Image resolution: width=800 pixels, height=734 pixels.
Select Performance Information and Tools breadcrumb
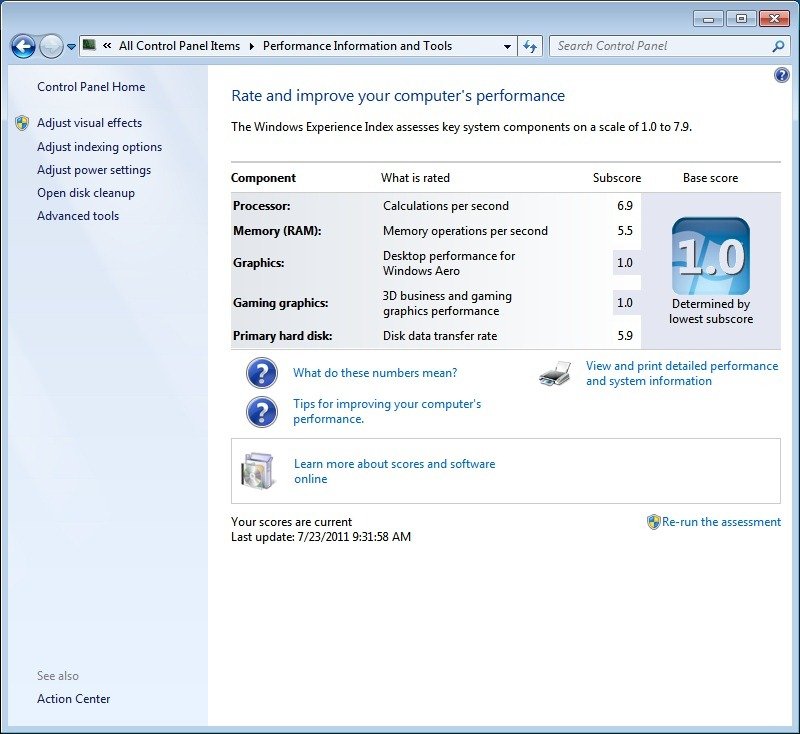(357, 46)
